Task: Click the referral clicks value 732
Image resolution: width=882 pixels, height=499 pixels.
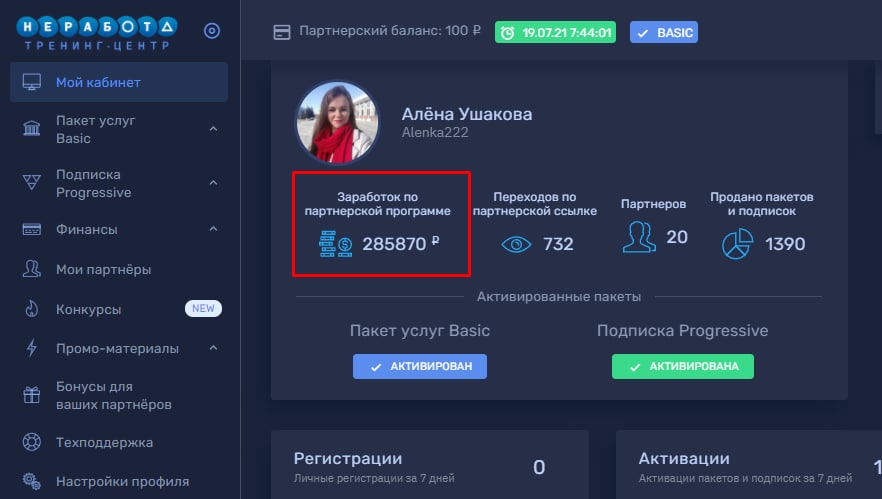Action: tap(559, 244)
